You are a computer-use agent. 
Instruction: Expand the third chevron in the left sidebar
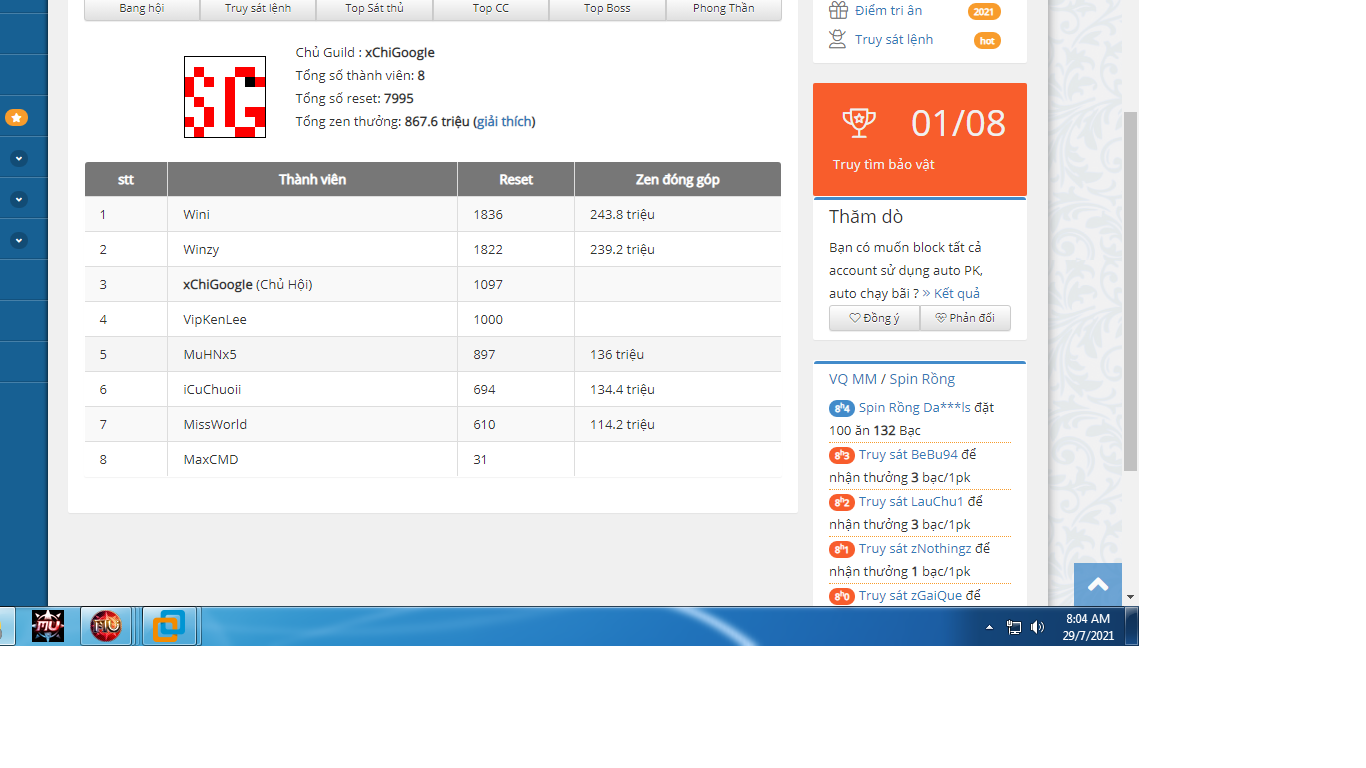click(18, 241)
